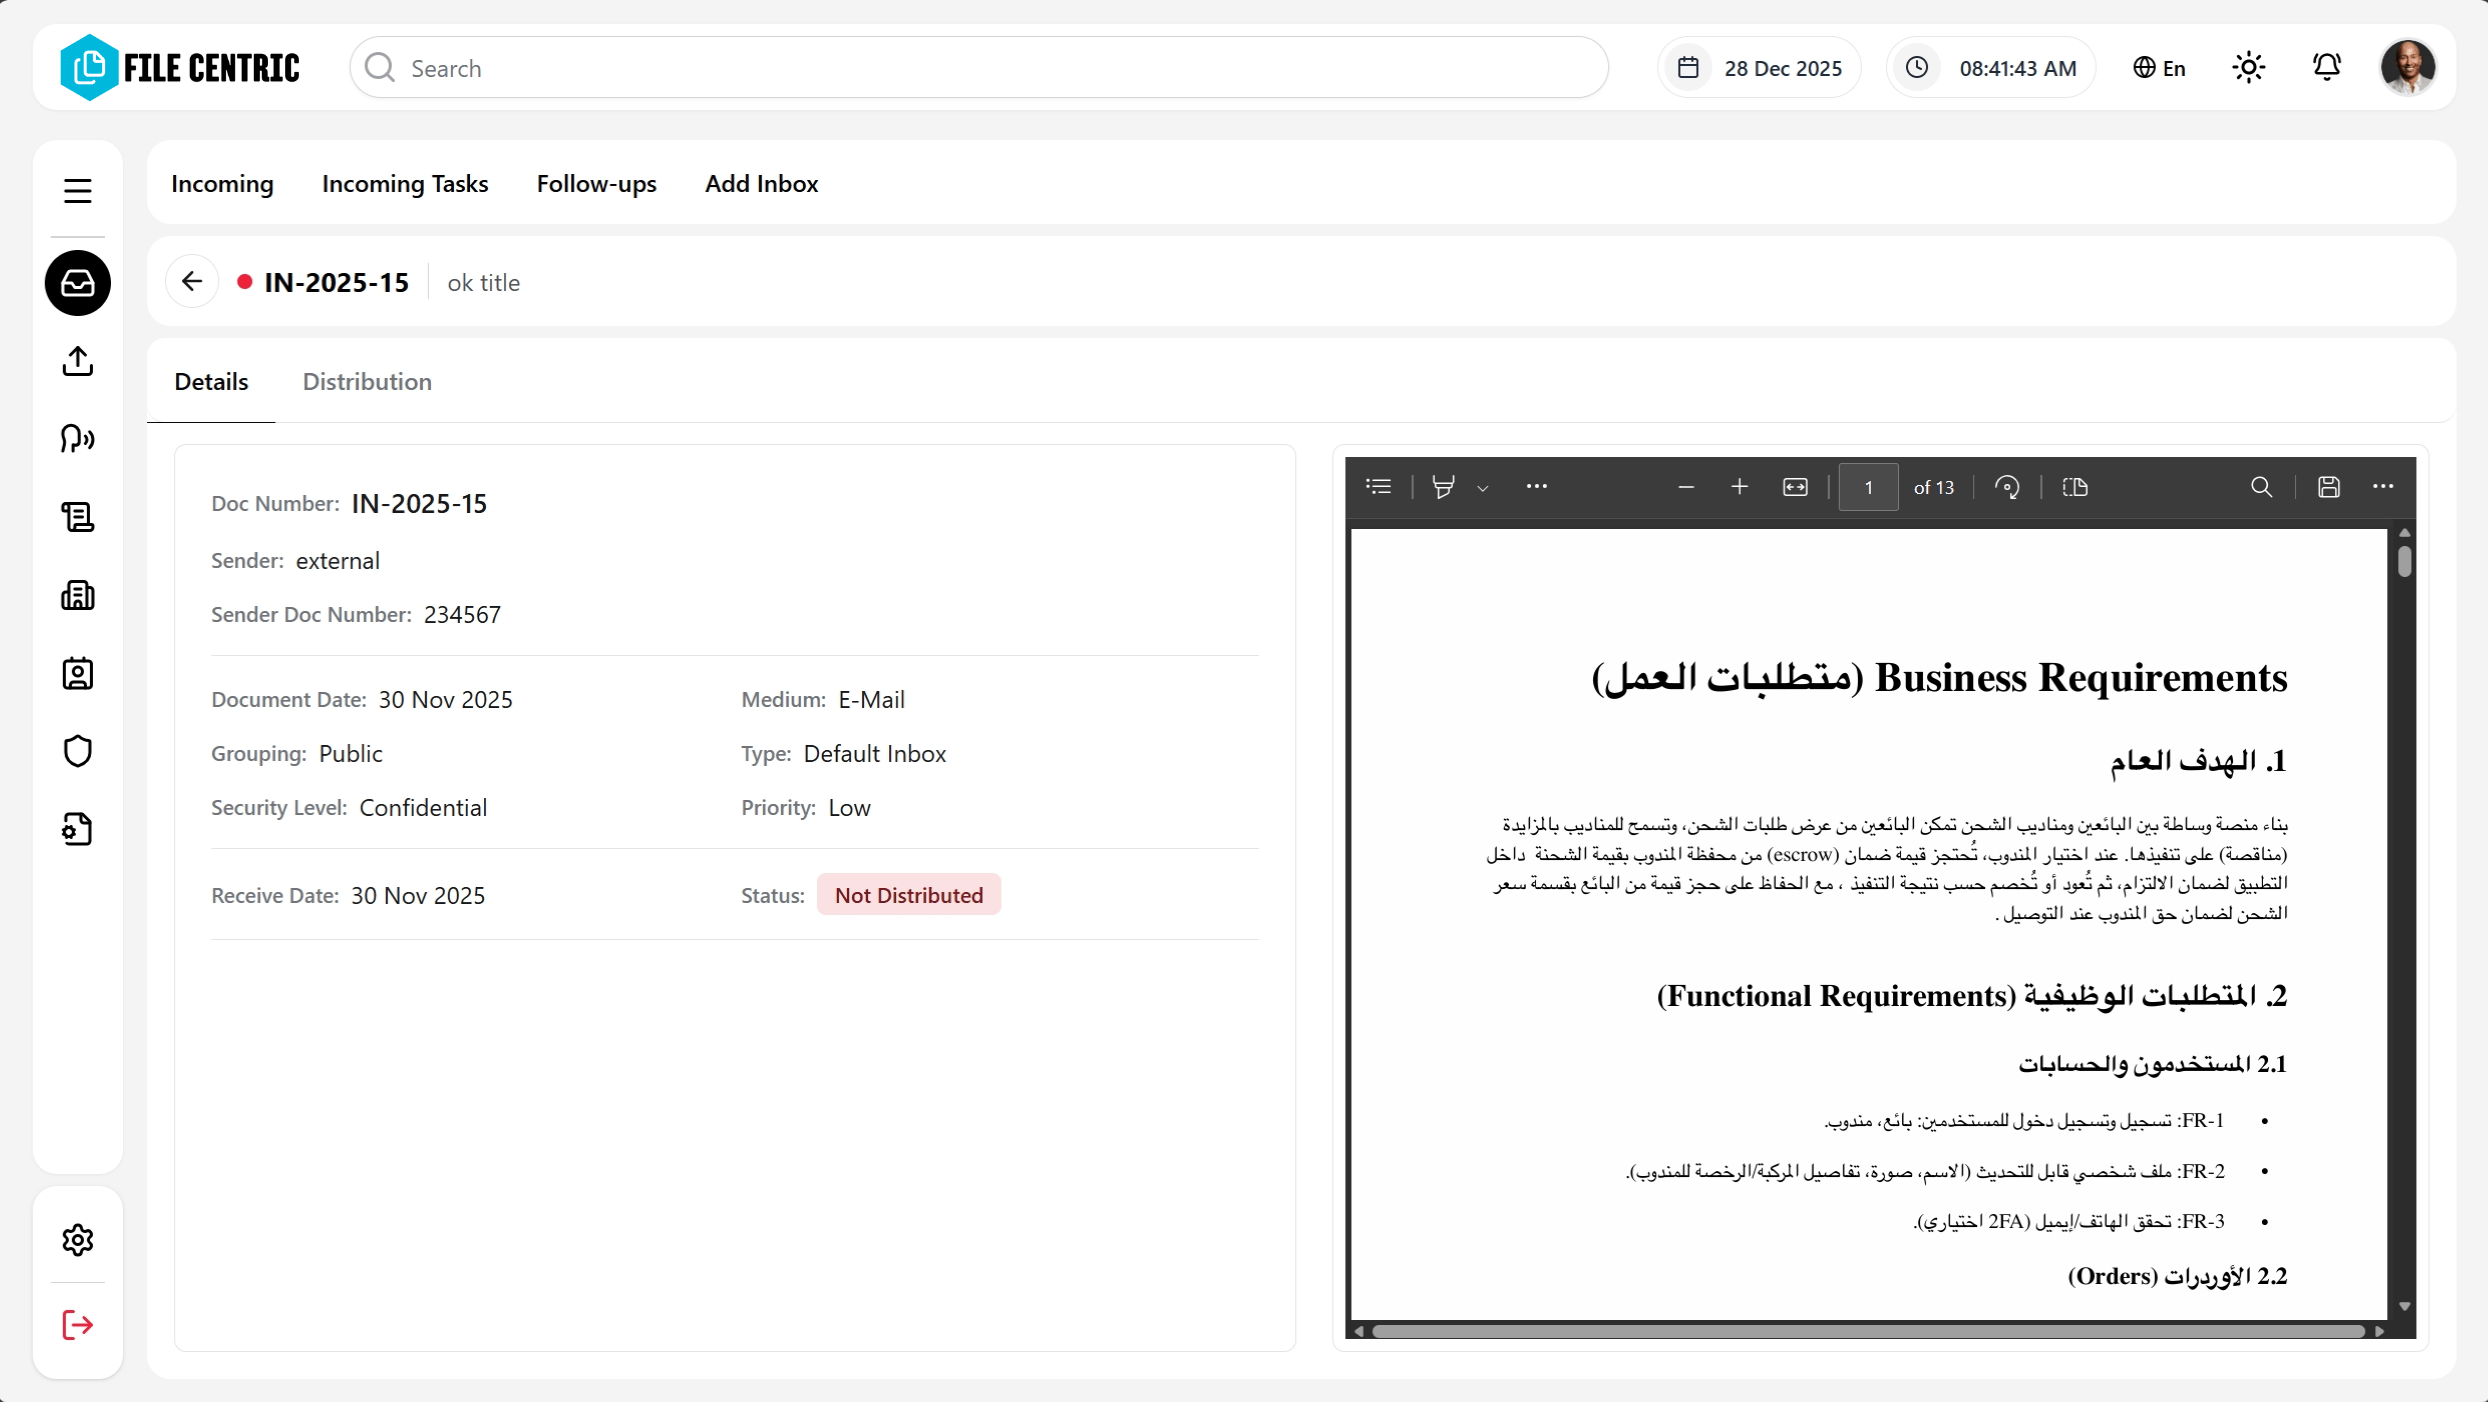Rotate the PDF page
Screen dimensions: 2488x1402
(2008, 487)
